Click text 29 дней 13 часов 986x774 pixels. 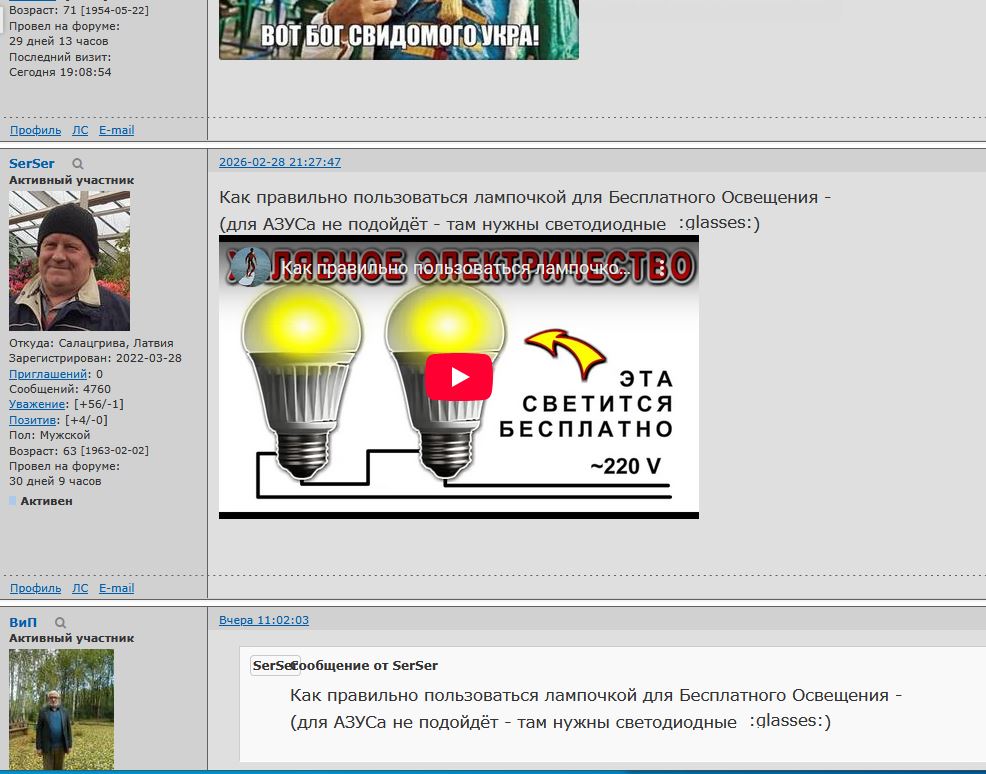point(58,41)
